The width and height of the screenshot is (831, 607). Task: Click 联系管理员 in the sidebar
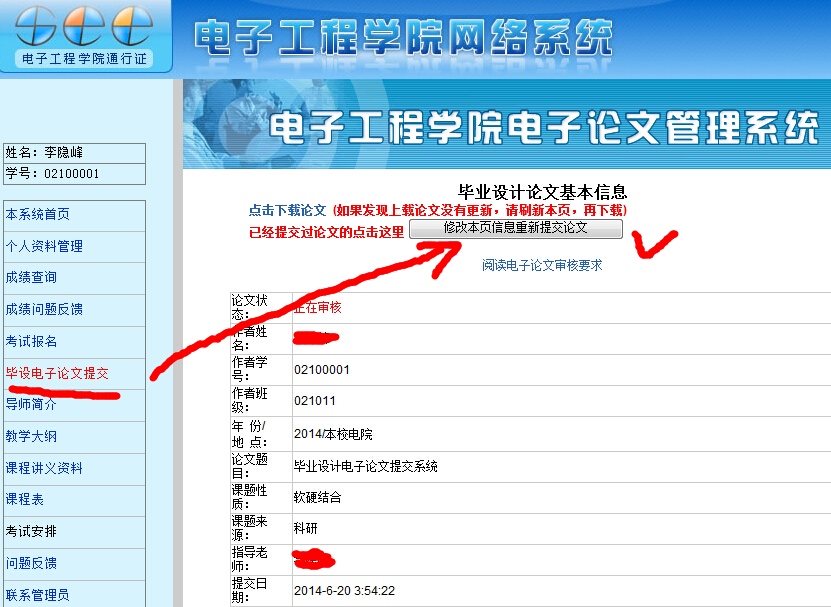tap(38, 595)
